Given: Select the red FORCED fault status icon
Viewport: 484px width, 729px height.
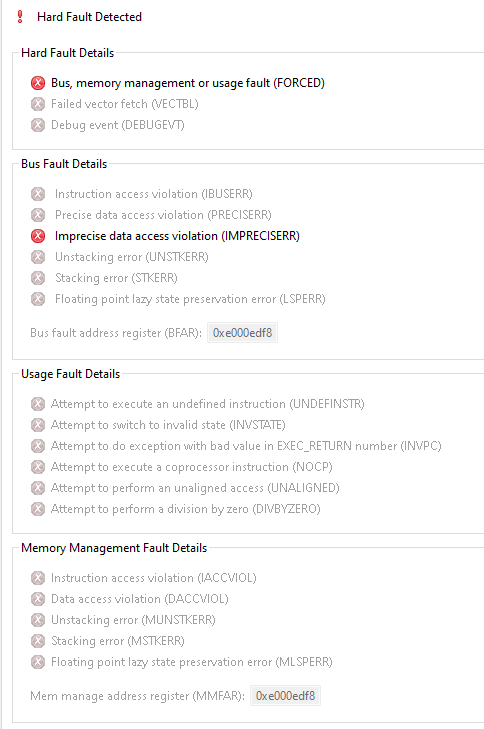Looking at the screenshot, I should (38, 83).
